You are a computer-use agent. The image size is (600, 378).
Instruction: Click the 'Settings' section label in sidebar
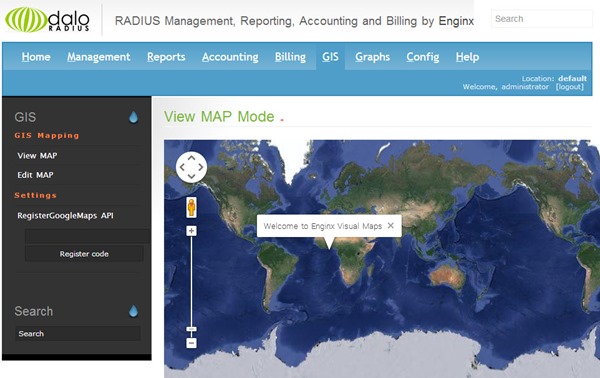(x=35, y=195)
